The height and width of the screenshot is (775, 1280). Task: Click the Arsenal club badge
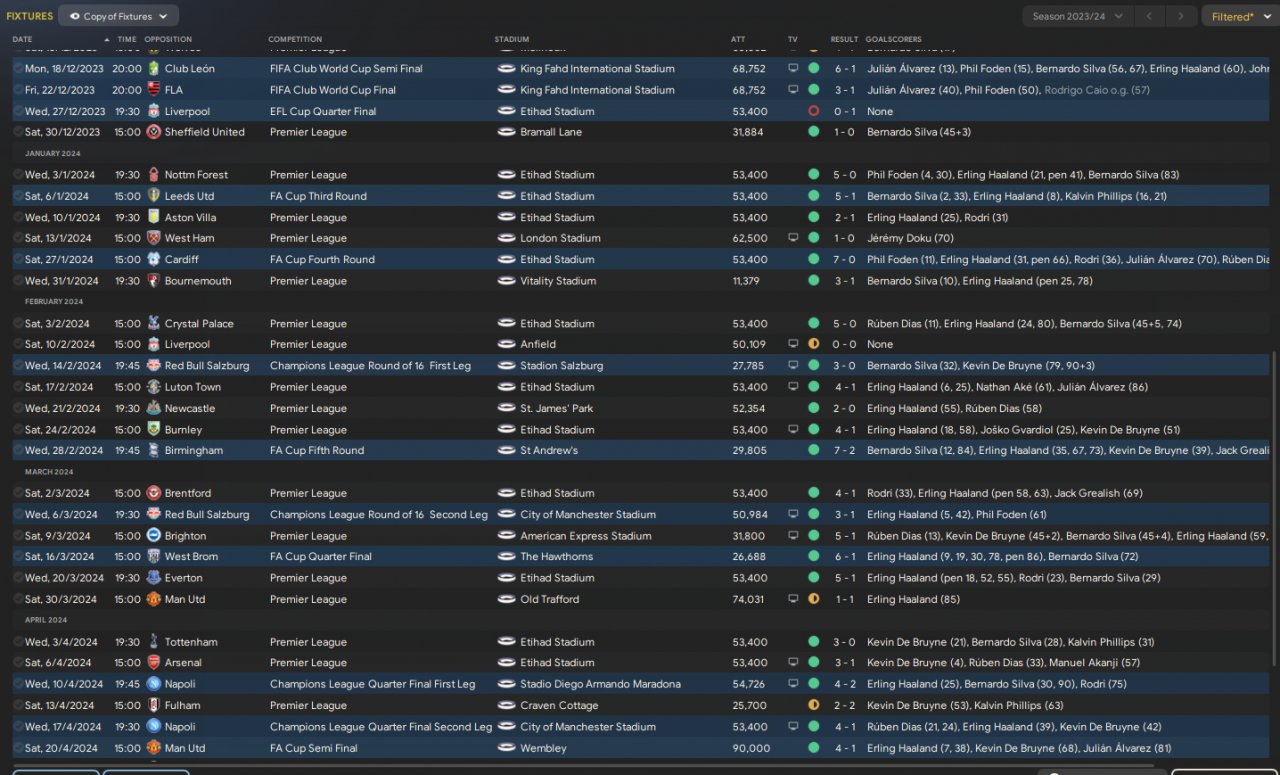pyautogui.click(x=153, y=662)
